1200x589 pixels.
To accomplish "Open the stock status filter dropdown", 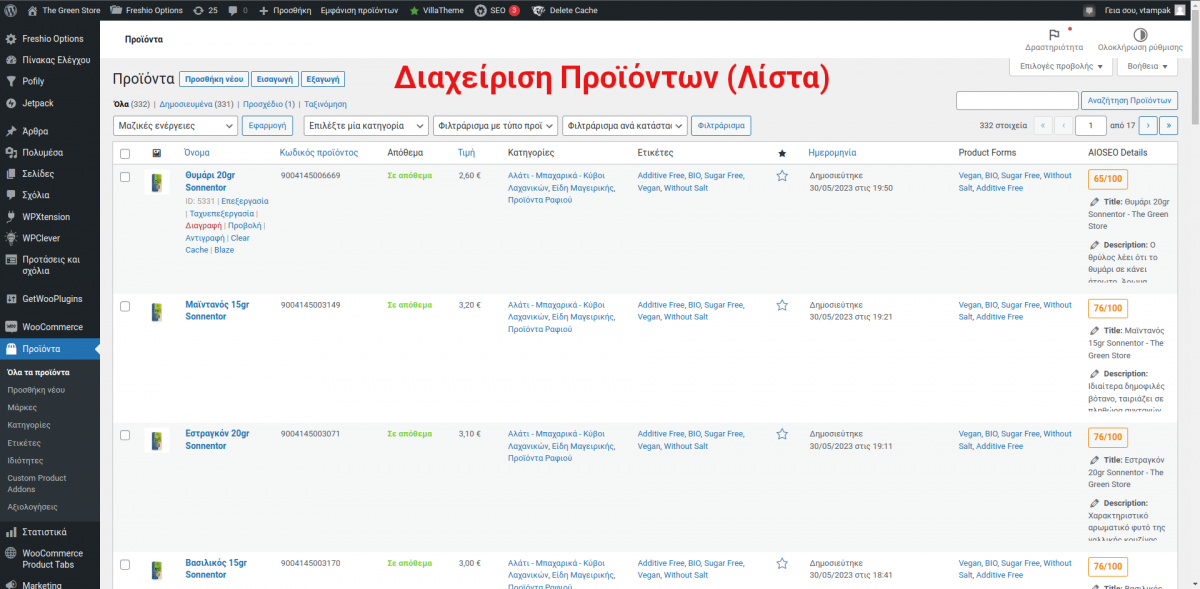I will click(x=625, y=126).
